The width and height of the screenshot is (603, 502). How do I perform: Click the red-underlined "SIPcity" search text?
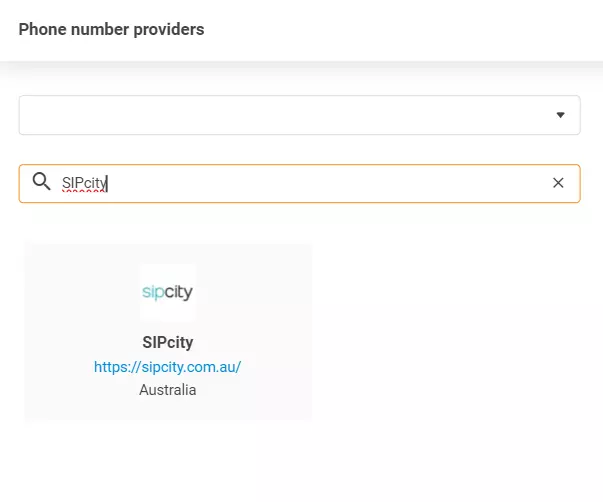click(83, 183)
